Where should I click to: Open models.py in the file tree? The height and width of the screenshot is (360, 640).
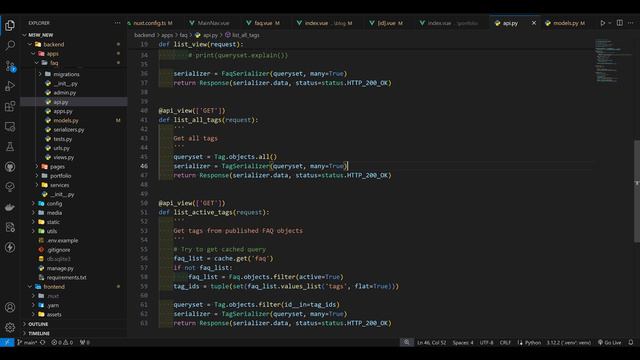(66, 121)
